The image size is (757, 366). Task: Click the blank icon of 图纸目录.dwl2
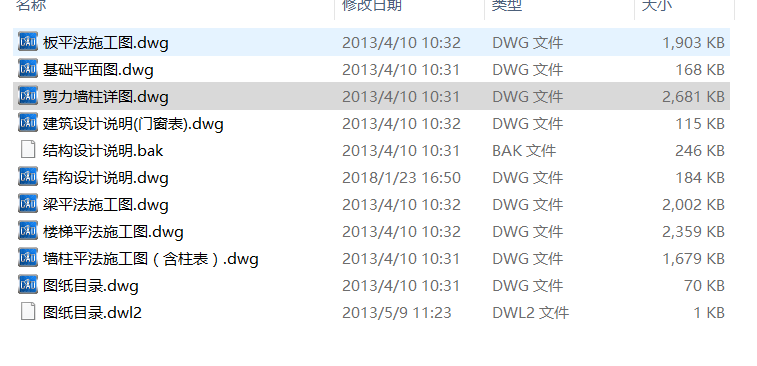tap(28, 311)
